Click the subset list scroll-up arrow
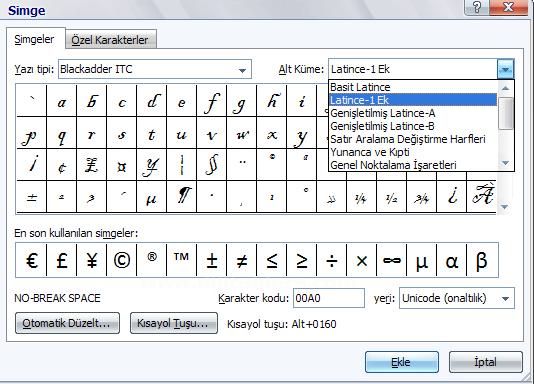534x384 pixels. (x=505, y=88)
